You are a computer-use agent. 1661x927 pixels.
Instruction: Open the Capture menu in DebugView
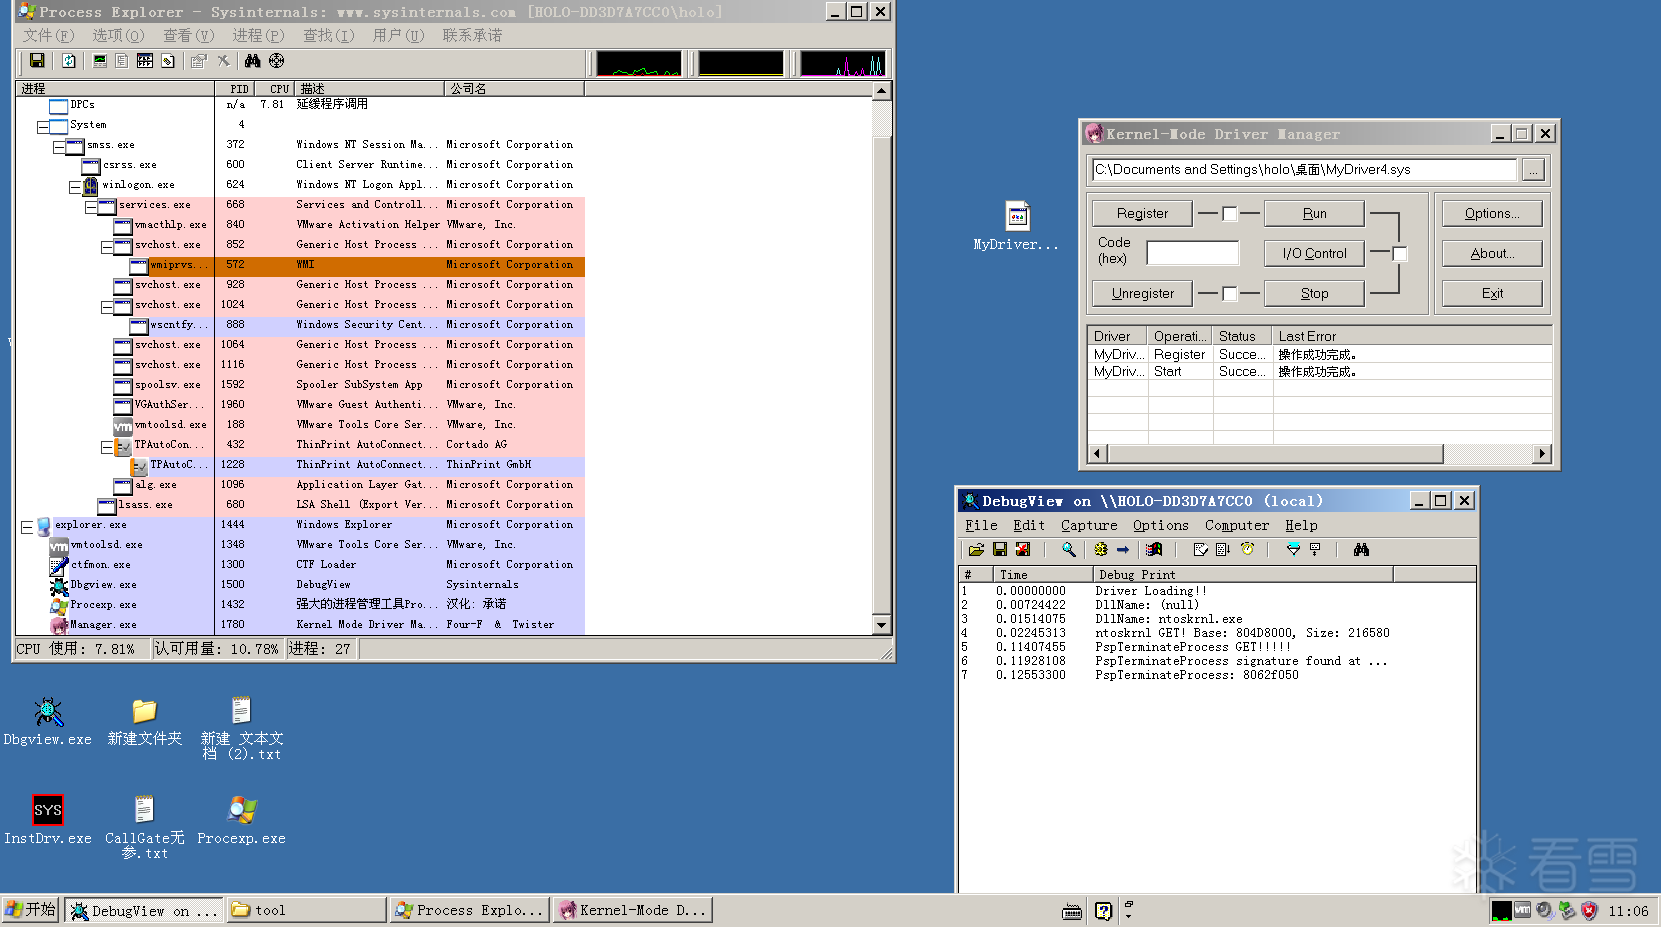coord(1089,525)
